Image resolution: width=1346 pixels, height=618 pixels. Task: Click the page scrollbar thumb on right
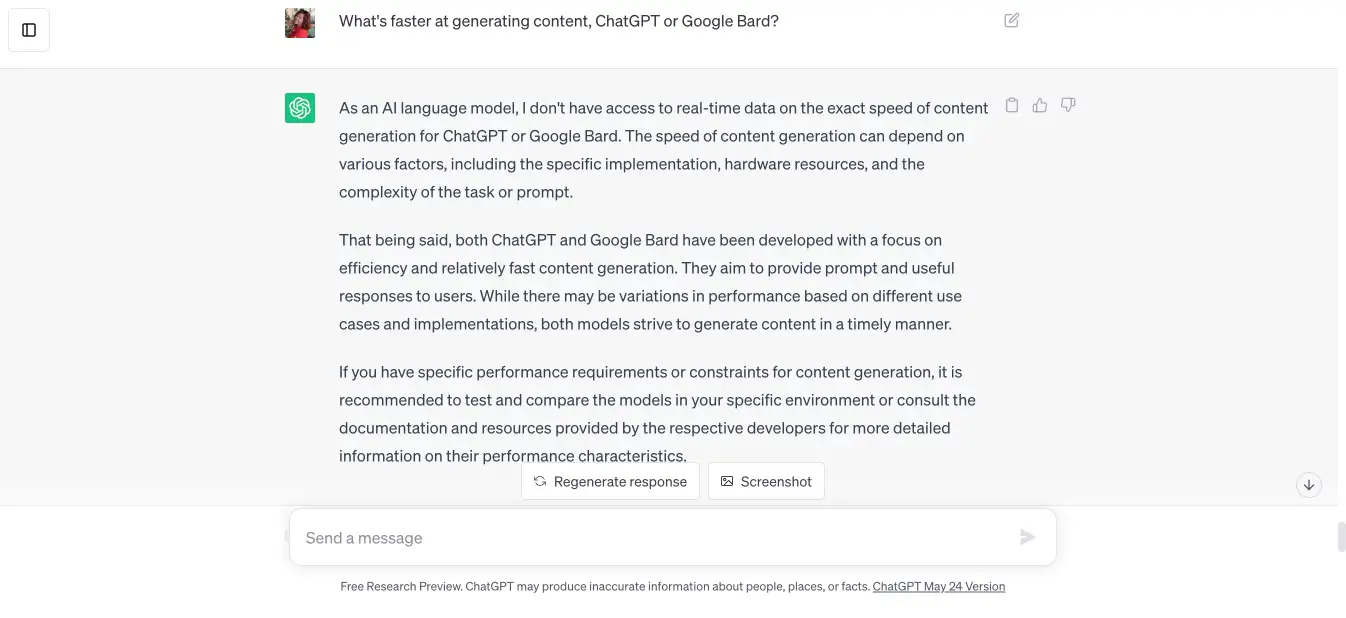1341,537
